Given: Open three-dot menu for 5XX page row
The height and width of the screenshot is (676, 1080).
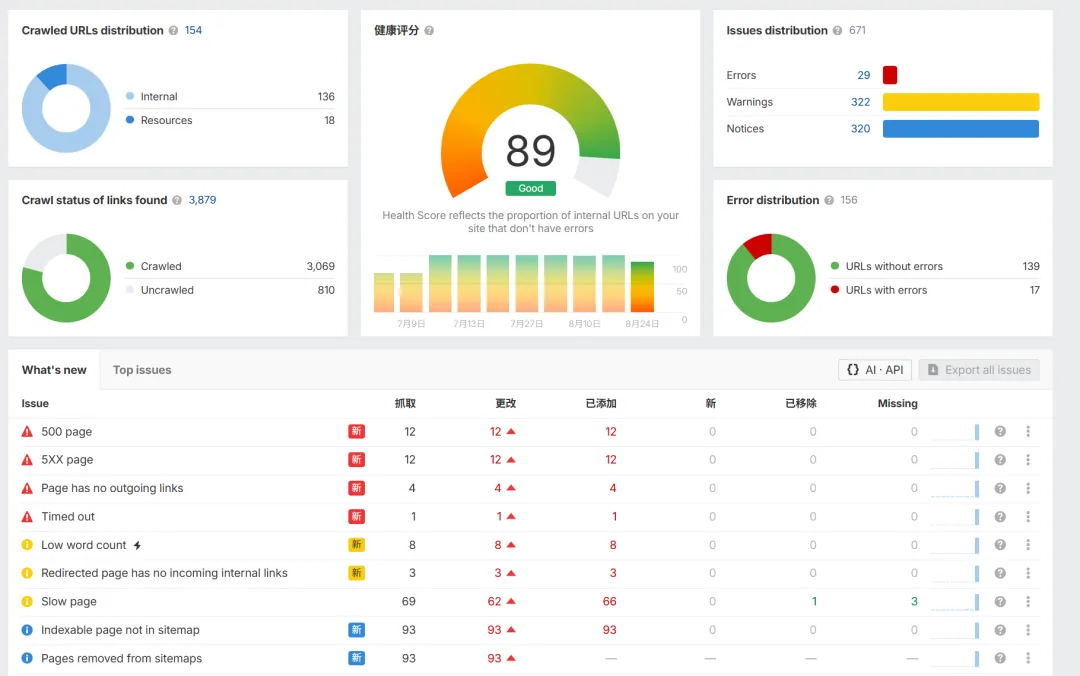Looking at the screenshot, I should coord(1028,460).
